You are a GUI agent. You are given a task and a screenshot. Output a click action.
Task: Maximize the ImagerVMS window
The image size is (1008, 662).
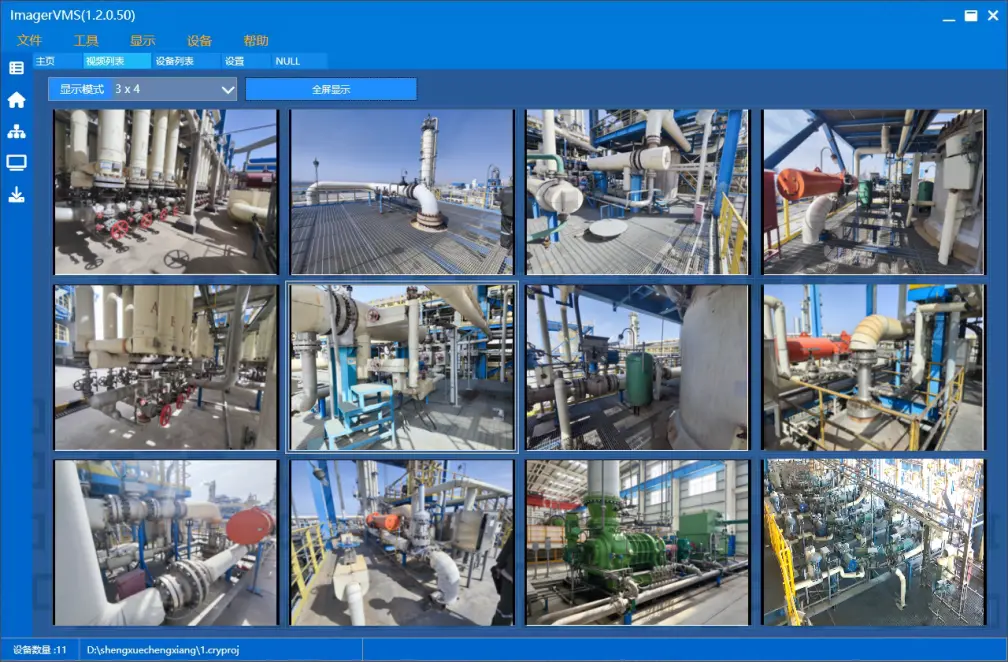(970, 16)
